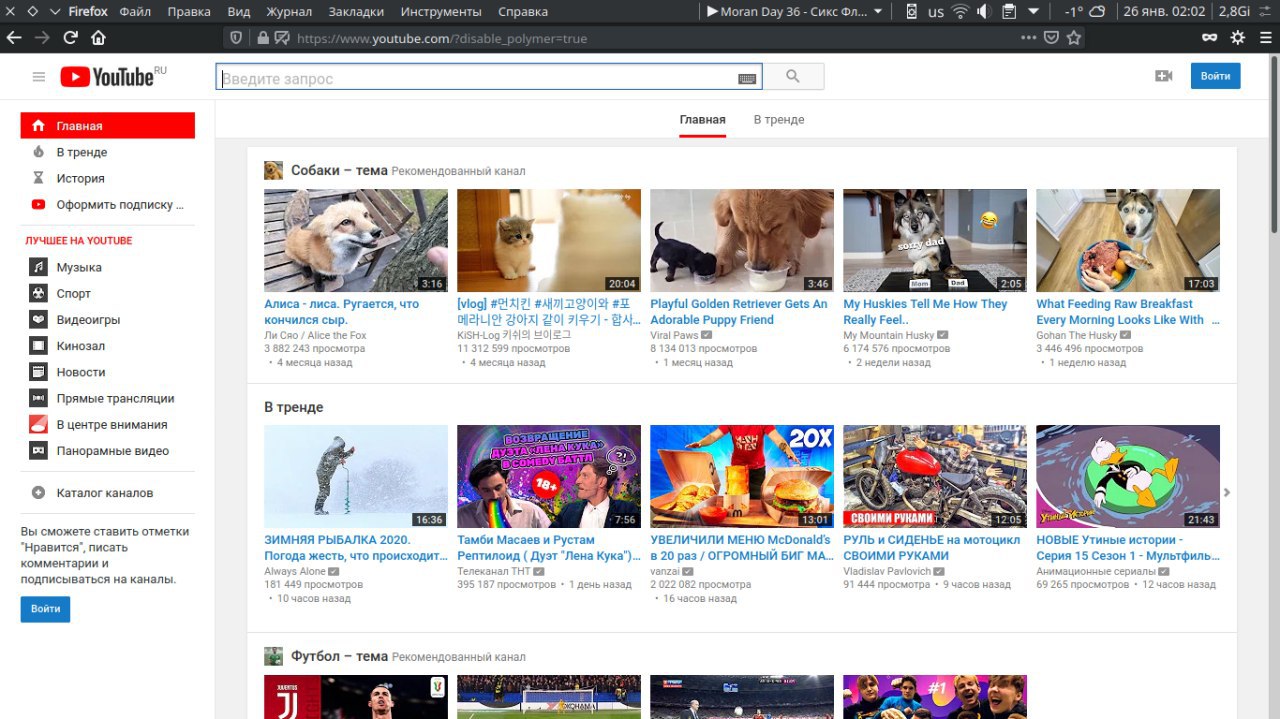Expand hidden system tray icons arrow
1280x719 pixels.
(x=1033, y=12)
